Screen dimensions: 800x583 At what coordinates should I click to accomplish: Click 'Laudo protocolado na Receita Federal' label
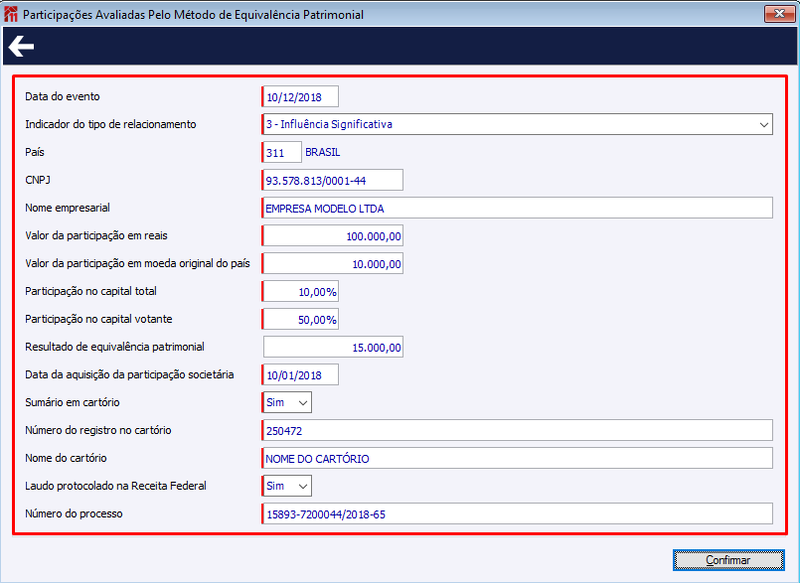tap(116, 486)
